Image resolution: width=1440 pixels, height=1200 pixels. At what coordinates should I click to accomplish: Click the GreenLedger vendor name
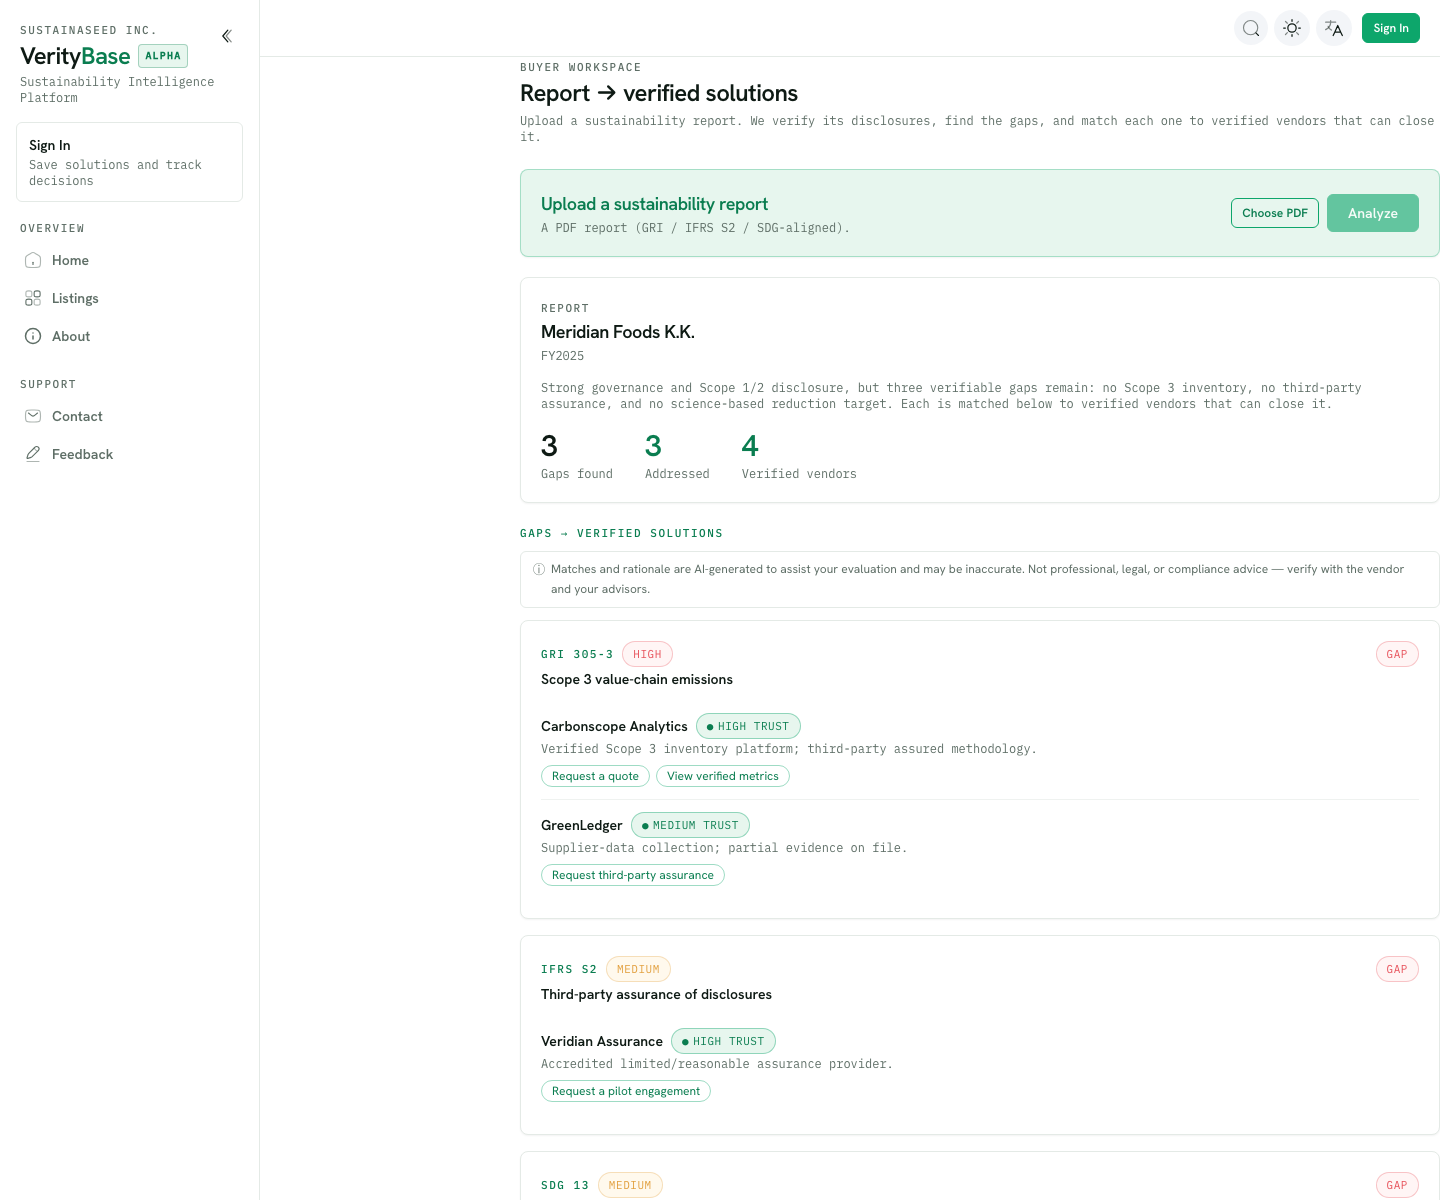(x=581, y=825)
